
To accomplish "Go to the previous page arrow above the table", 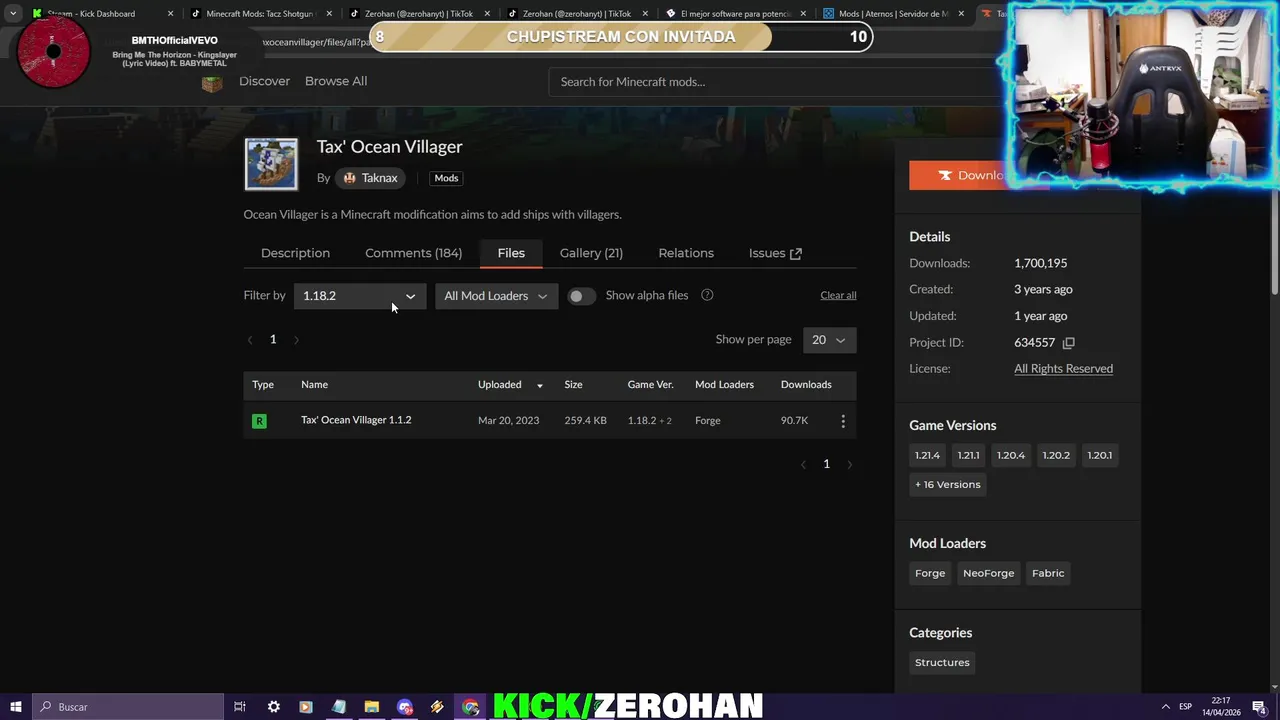I will click(250, 340).
